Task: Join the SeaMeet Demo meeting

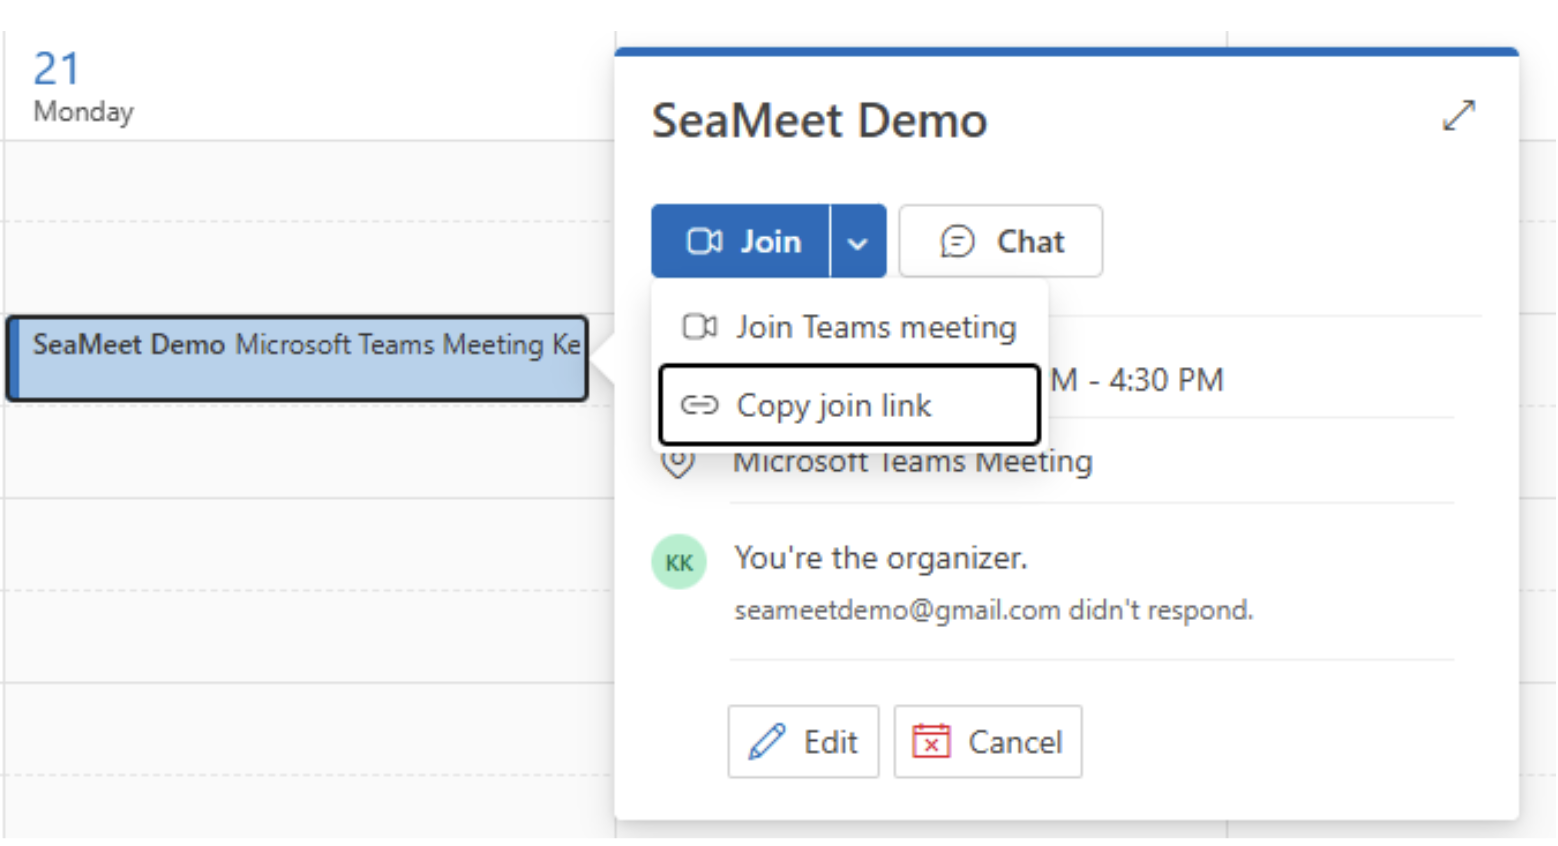Action: [741, 241]
